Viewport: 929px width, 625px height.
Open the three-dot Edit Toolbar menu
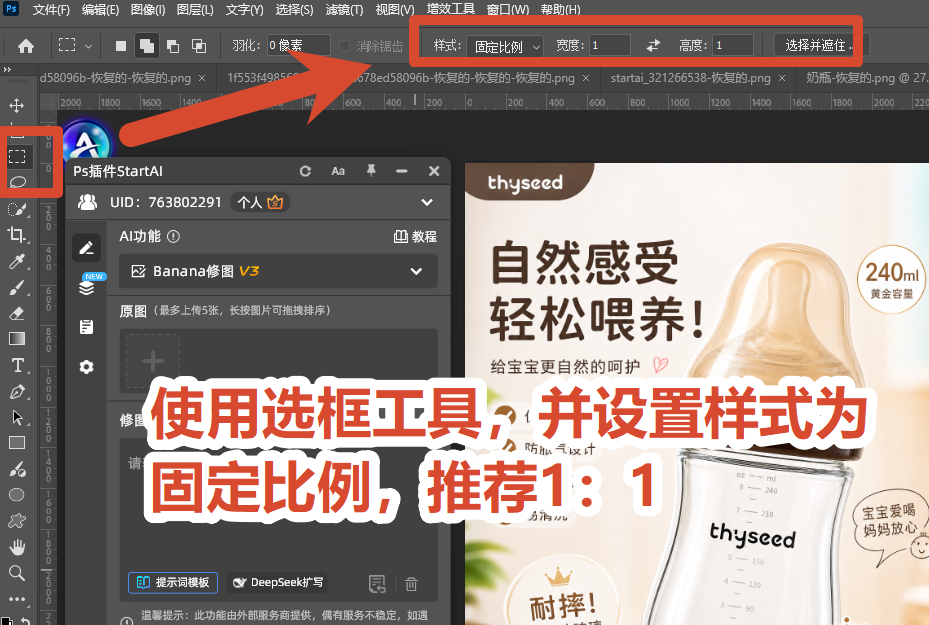17,599
